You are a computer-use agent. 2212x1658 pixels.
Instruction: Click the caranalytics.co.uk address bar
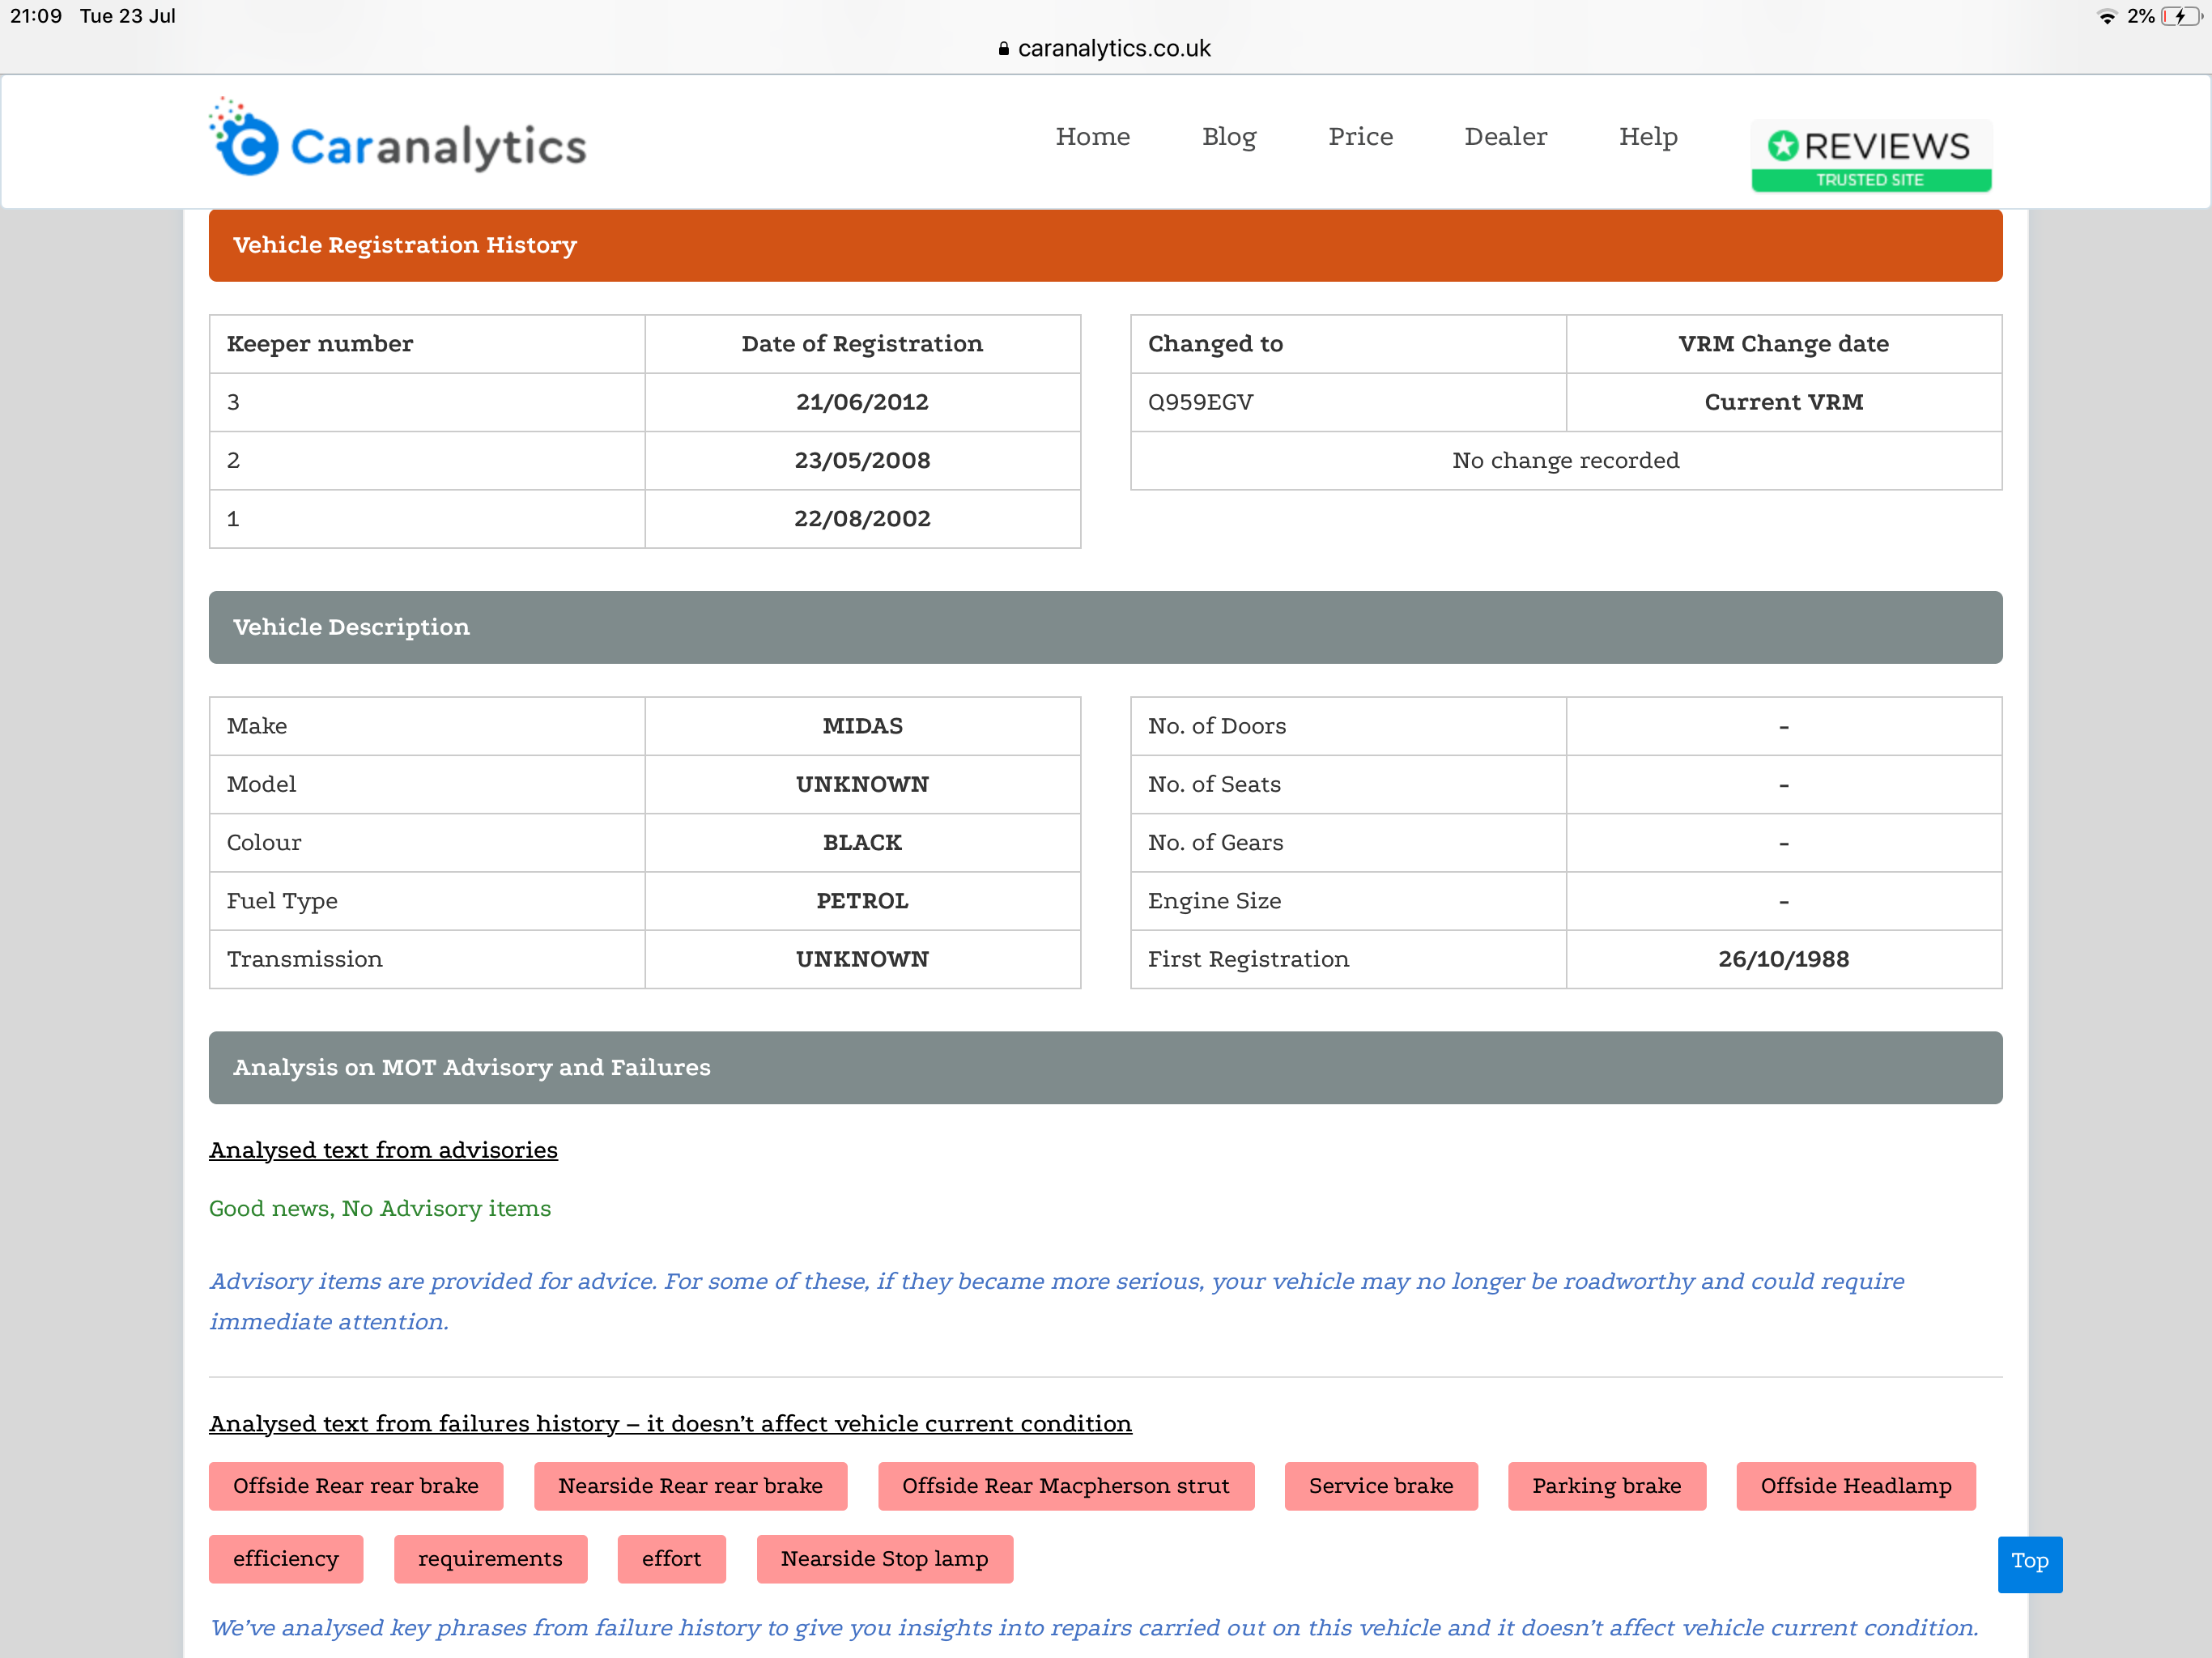coord(1113,48)
